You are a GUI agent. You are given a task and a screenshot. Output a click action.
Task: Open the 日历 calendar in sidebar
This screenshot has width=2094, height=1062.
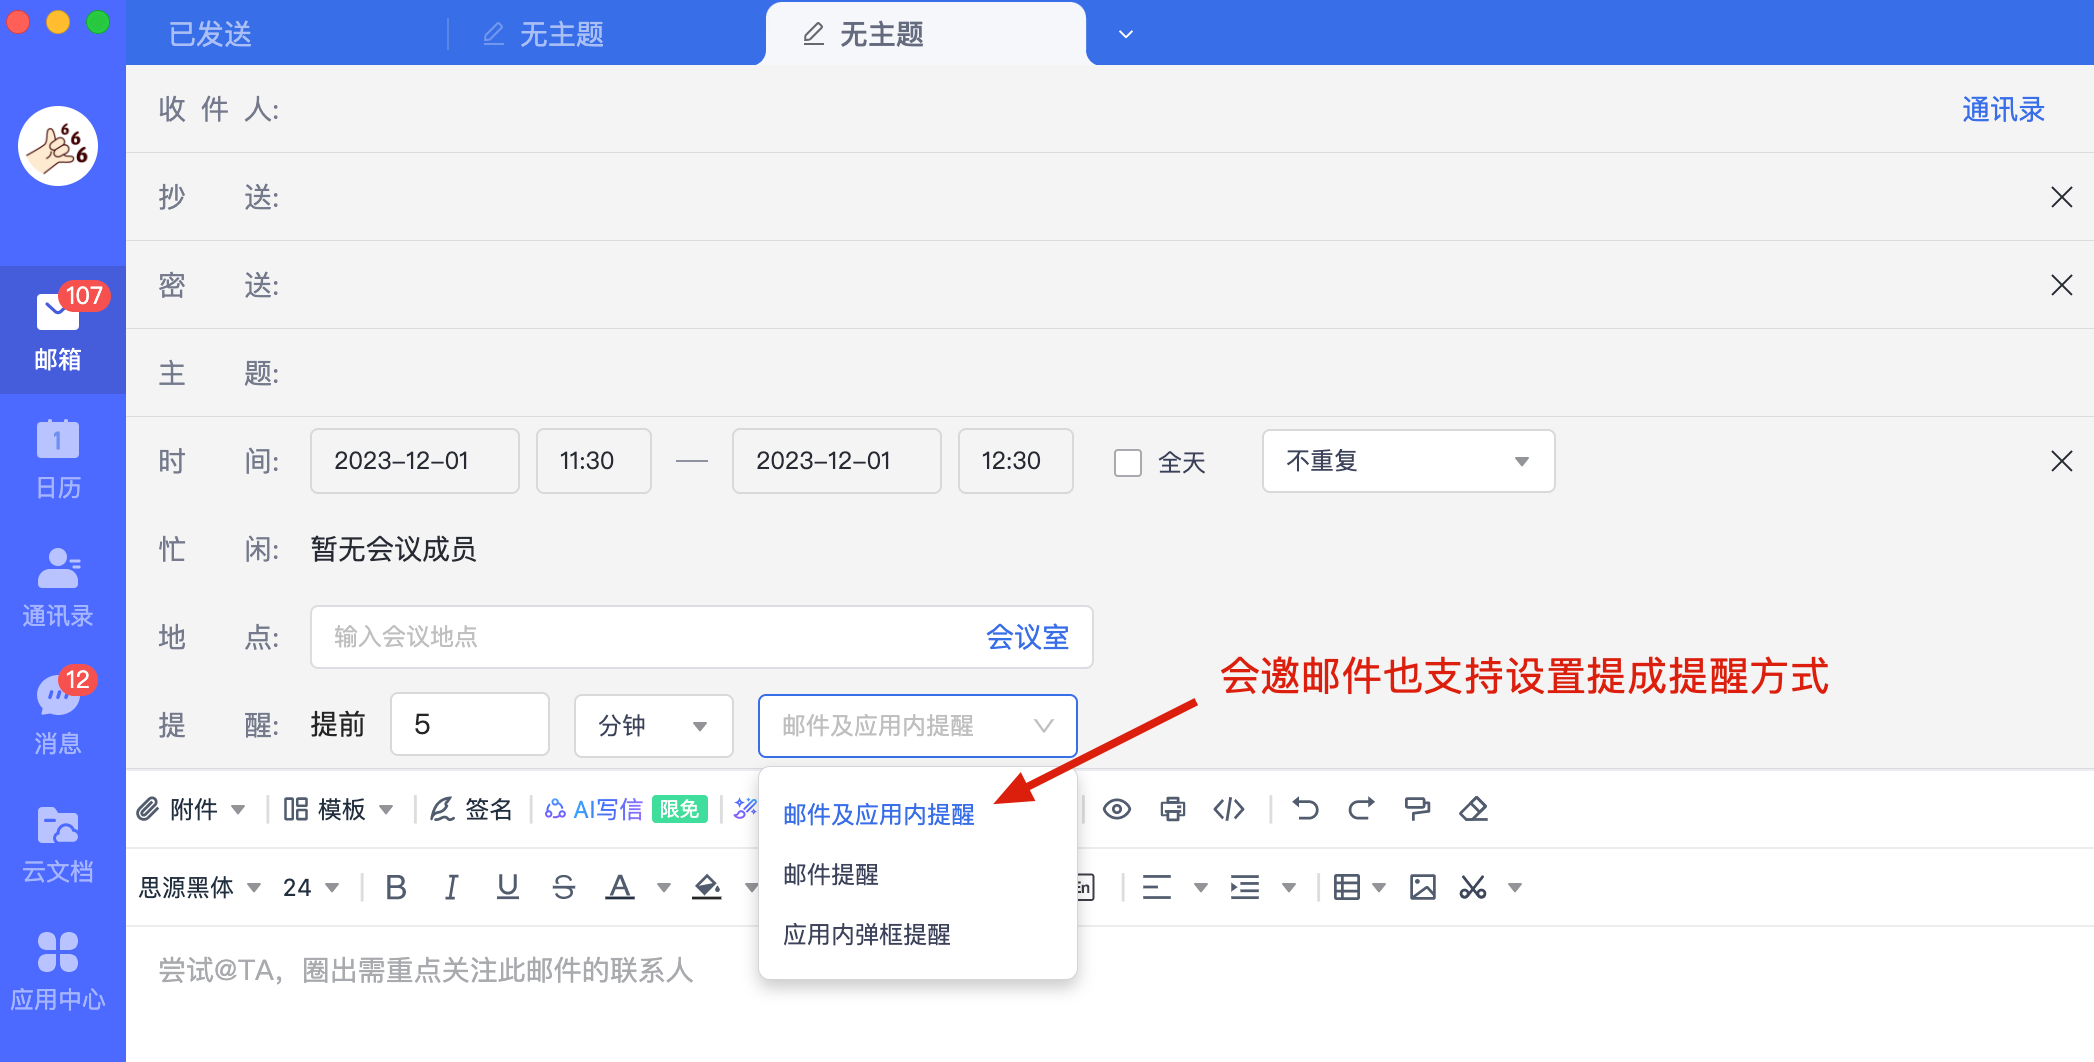coord(59,460)
